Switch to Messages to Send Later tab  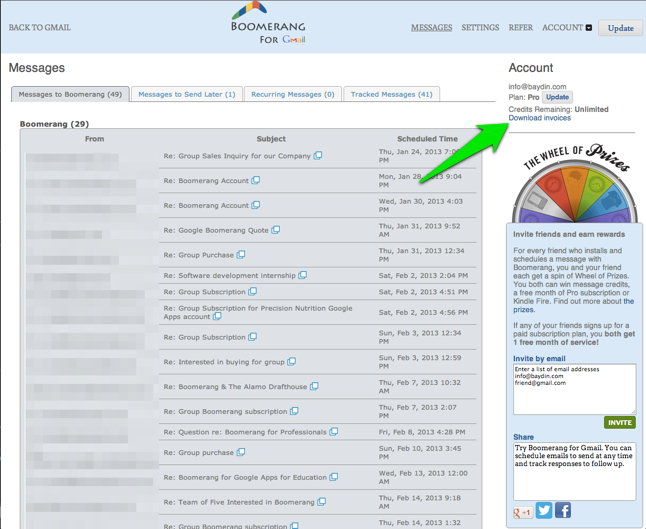click(187, 94)
